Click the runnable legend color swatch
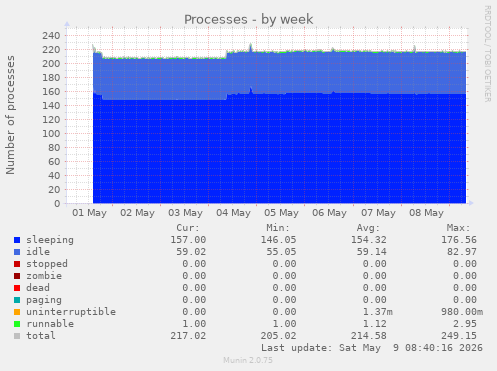 pyautogui.click(x=17, y=324)
